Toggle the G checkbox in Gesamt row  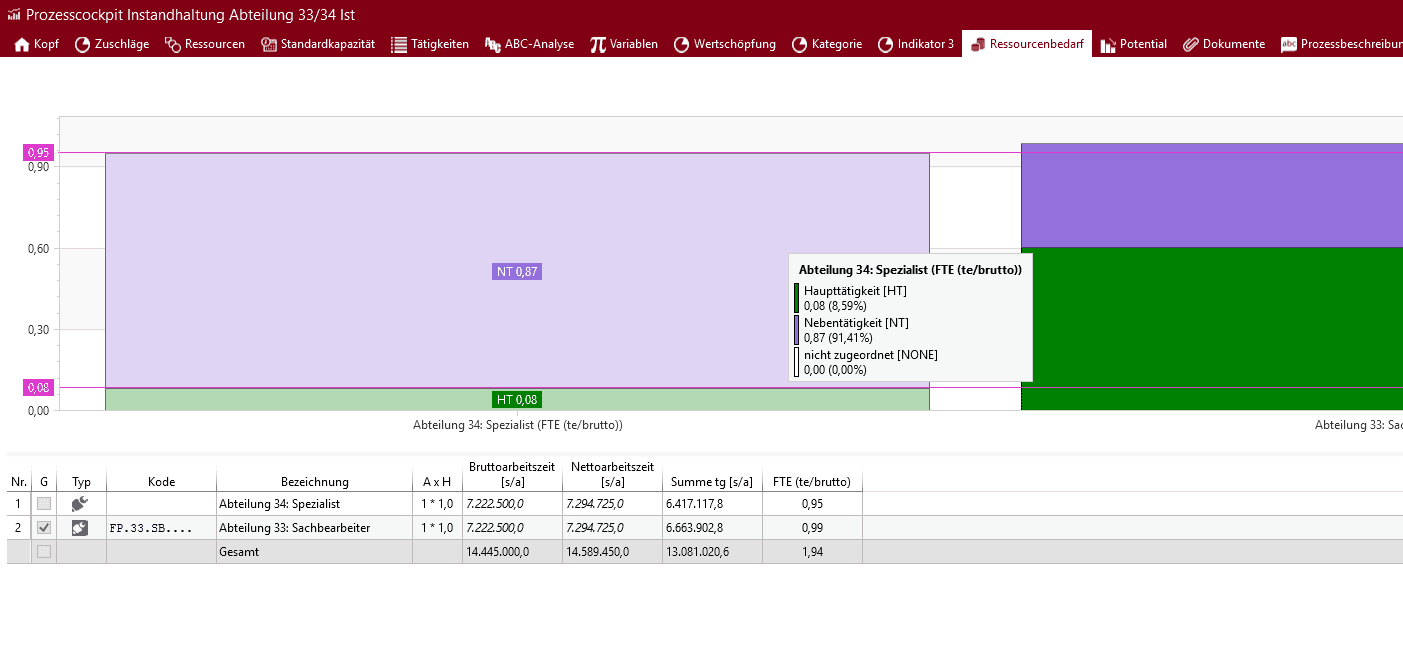coord(44,552)
